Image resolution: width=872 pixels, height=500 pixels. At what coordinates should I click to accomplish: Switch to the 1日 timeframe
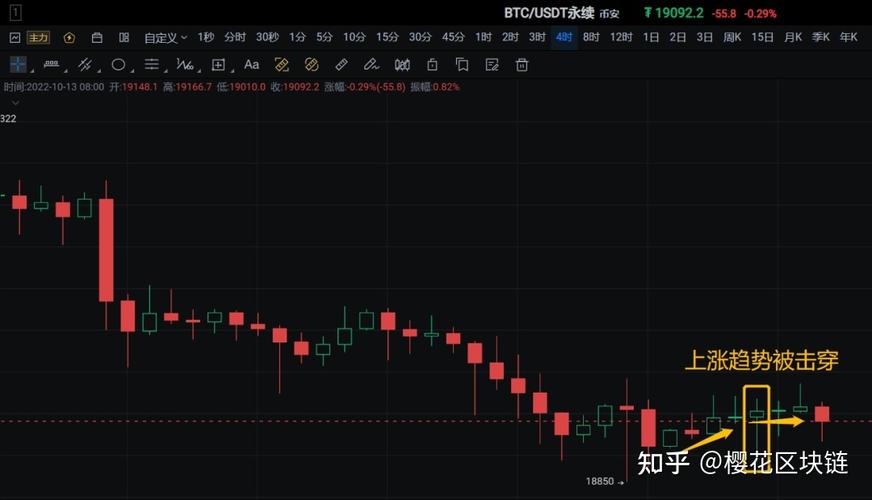[651, 37]
